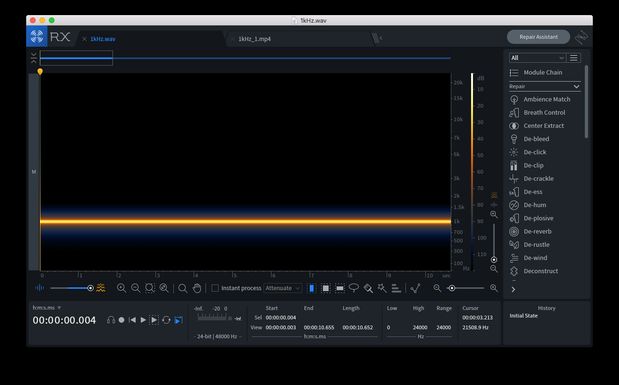
Task: Click the zoom out tool
Action: click(135, 288)
